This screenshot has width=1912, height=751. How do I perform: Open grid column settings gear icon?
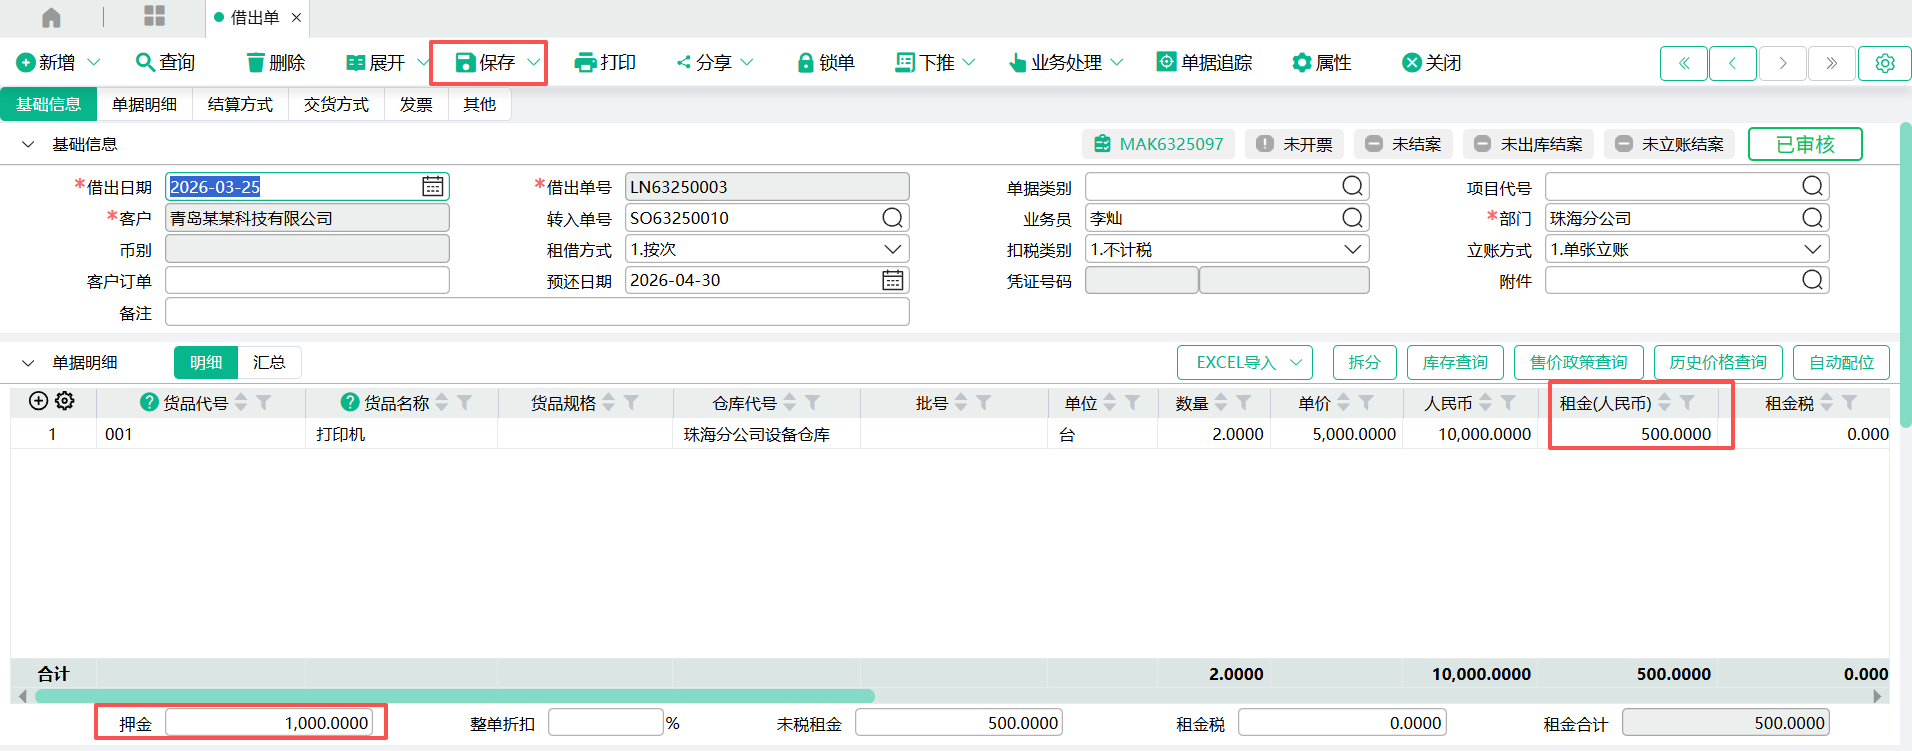coord(65,401)
